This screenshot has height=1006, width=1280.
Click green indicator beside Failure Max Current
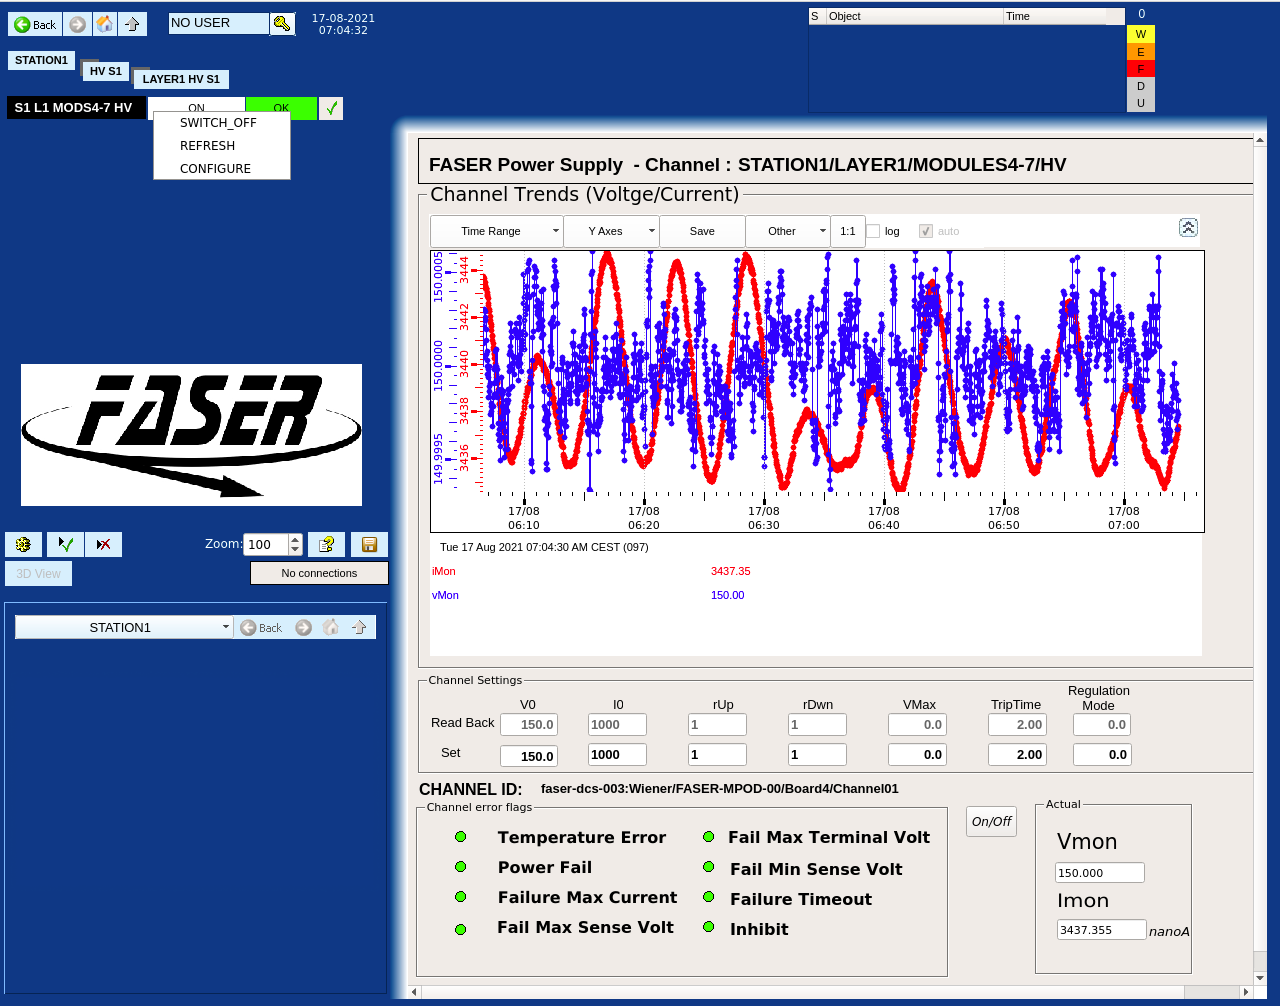click(461, 897)
